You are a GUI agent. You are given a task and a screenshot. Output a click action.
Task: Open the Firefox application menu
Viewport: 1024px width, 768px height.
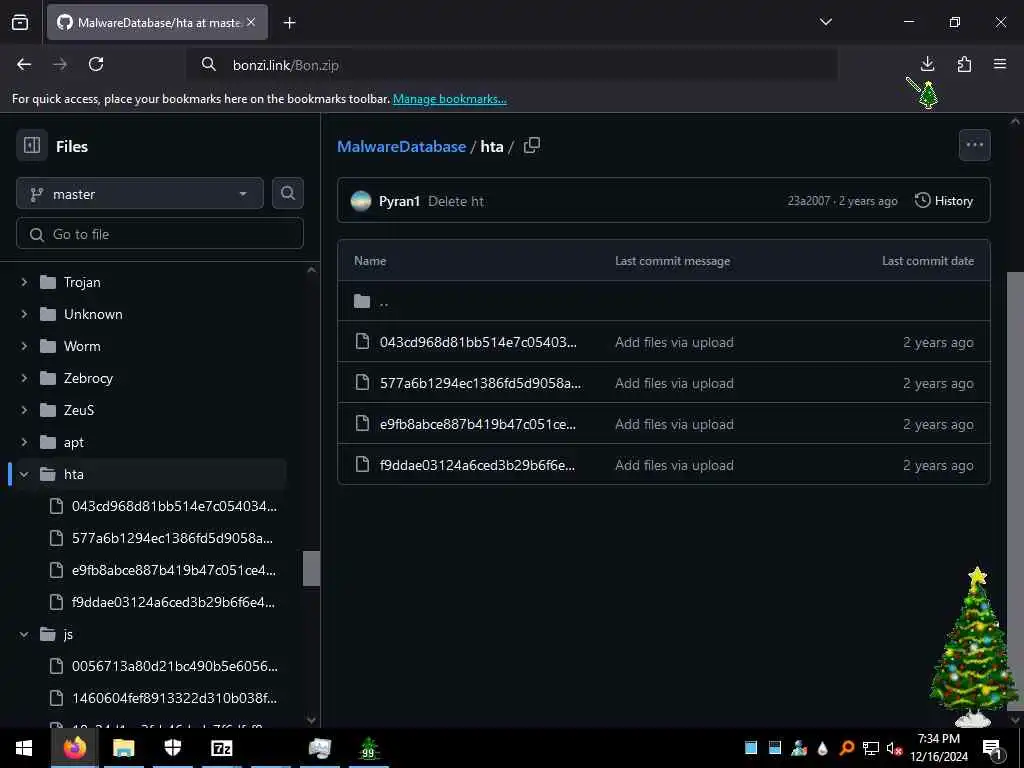click(1000, 64)
